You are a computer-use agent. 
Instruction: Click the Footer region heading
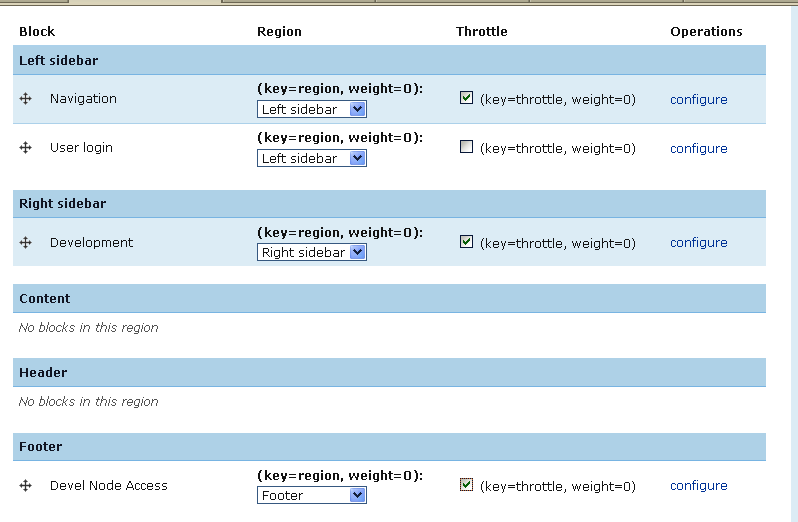[x=41, y=447]
